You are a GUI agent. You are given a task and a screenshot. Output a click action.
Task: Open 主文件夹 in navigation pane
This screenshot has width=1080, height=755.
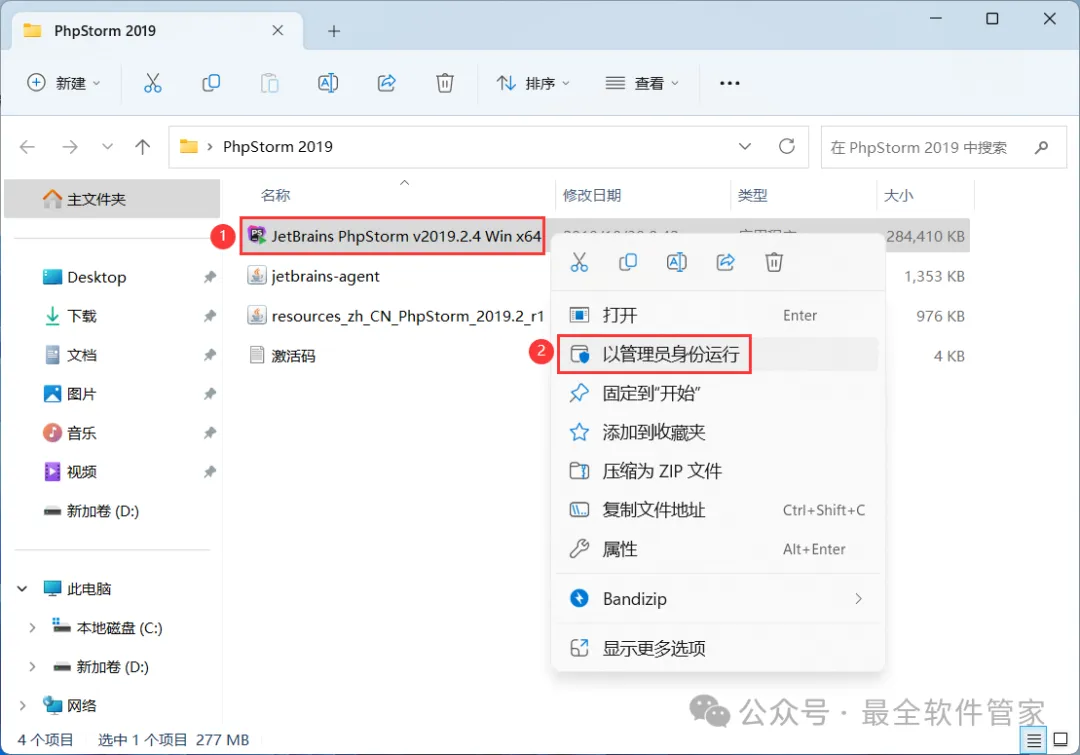pos(112,199)
